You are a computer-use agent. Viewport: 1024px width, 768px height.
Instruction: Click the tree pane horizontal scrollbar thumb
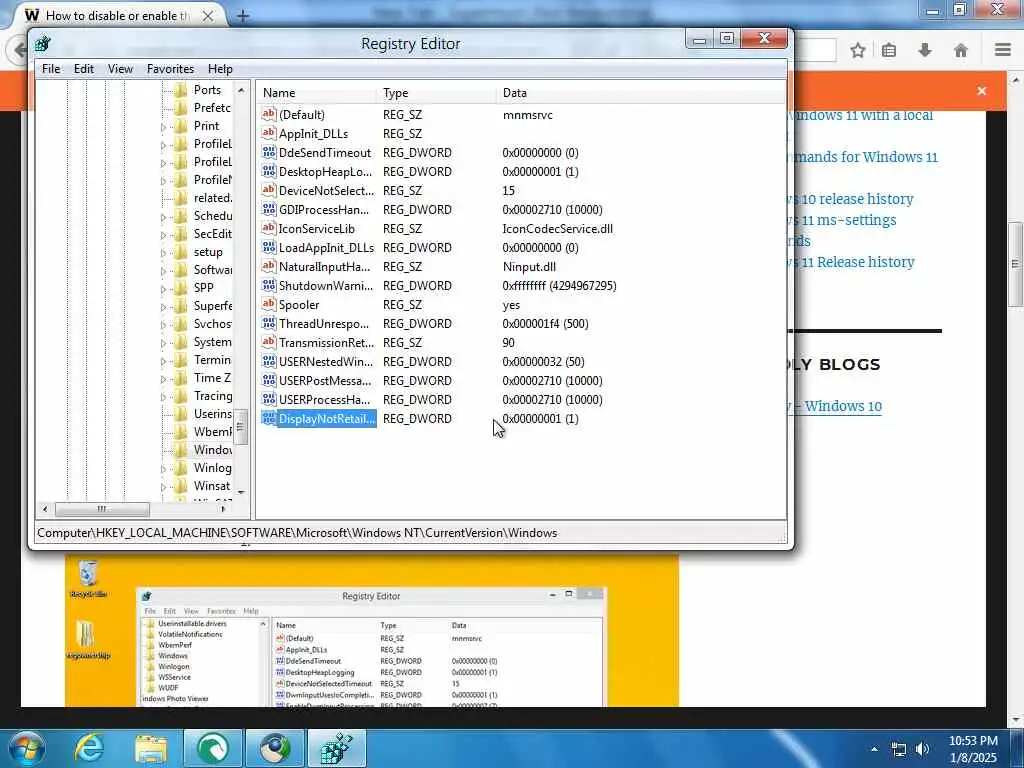(102, 509)
